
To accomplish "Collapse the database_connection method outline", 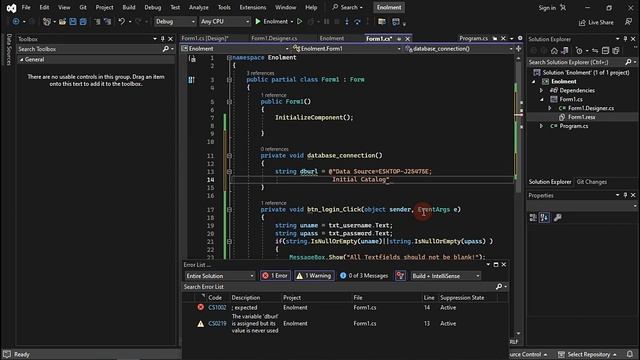I will pyautogui.click(x=229, y=156).
